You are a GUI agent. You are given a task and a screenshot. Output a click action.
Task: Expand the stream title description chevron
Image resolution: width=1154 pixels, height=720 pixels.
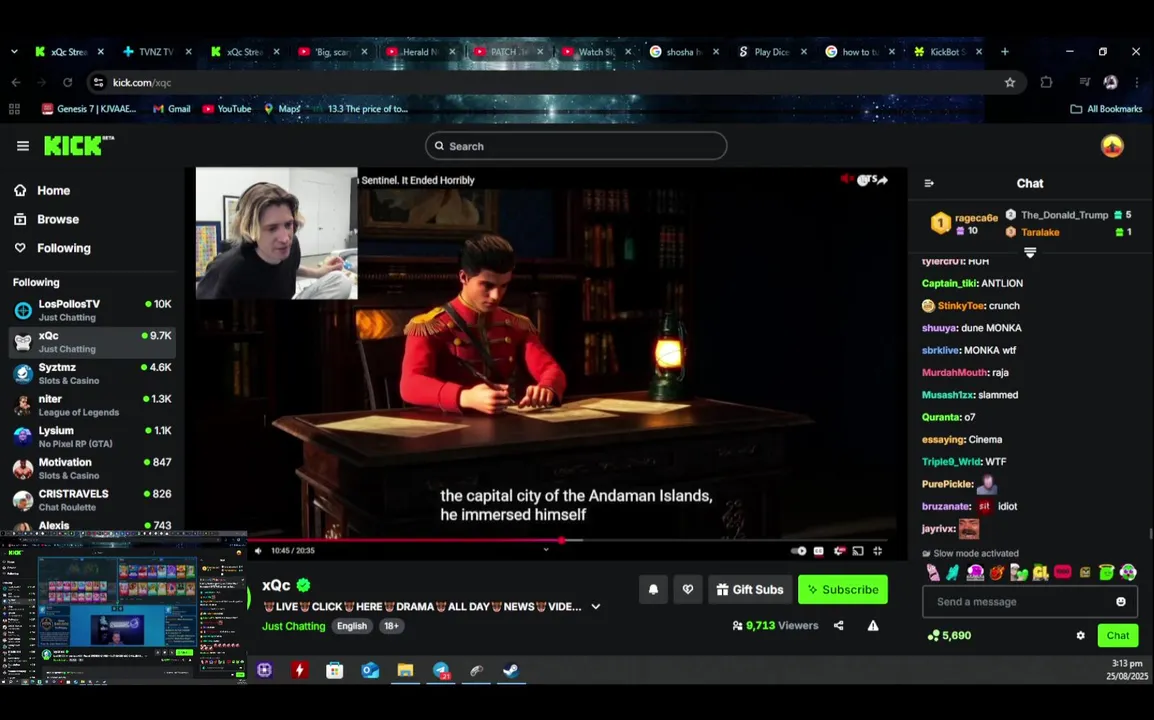click(595, 607)
